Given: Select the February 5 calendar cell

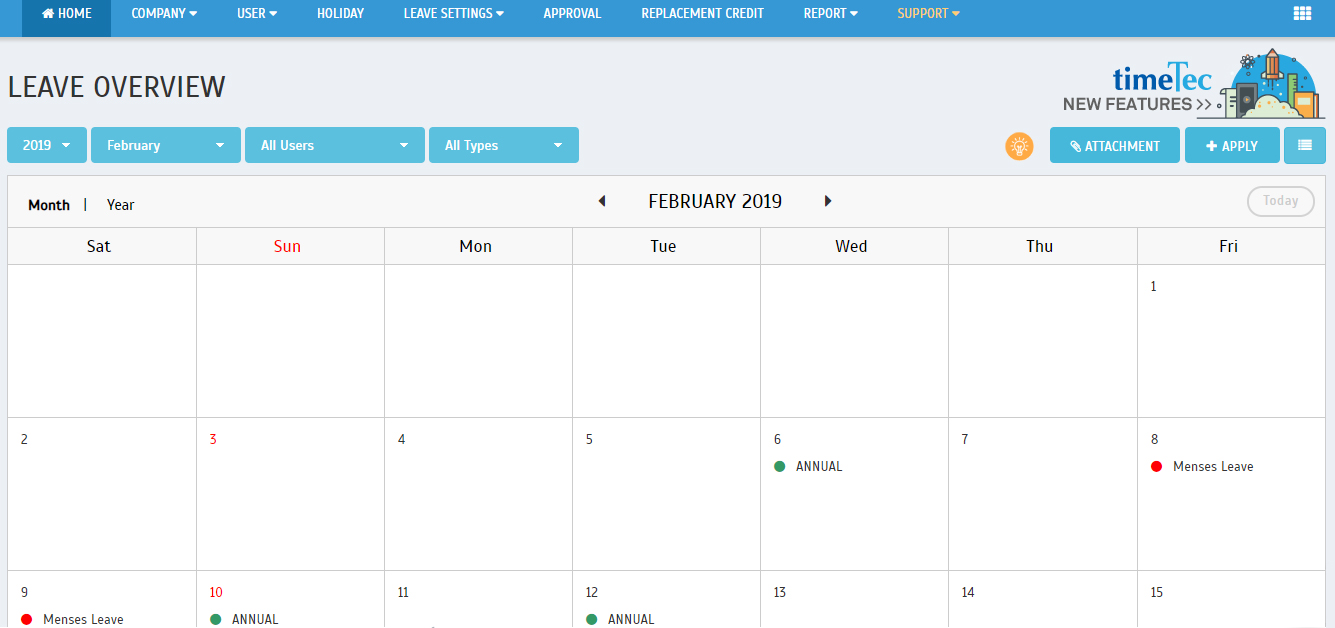Looking at the screenshot, I should pos(666,500).
